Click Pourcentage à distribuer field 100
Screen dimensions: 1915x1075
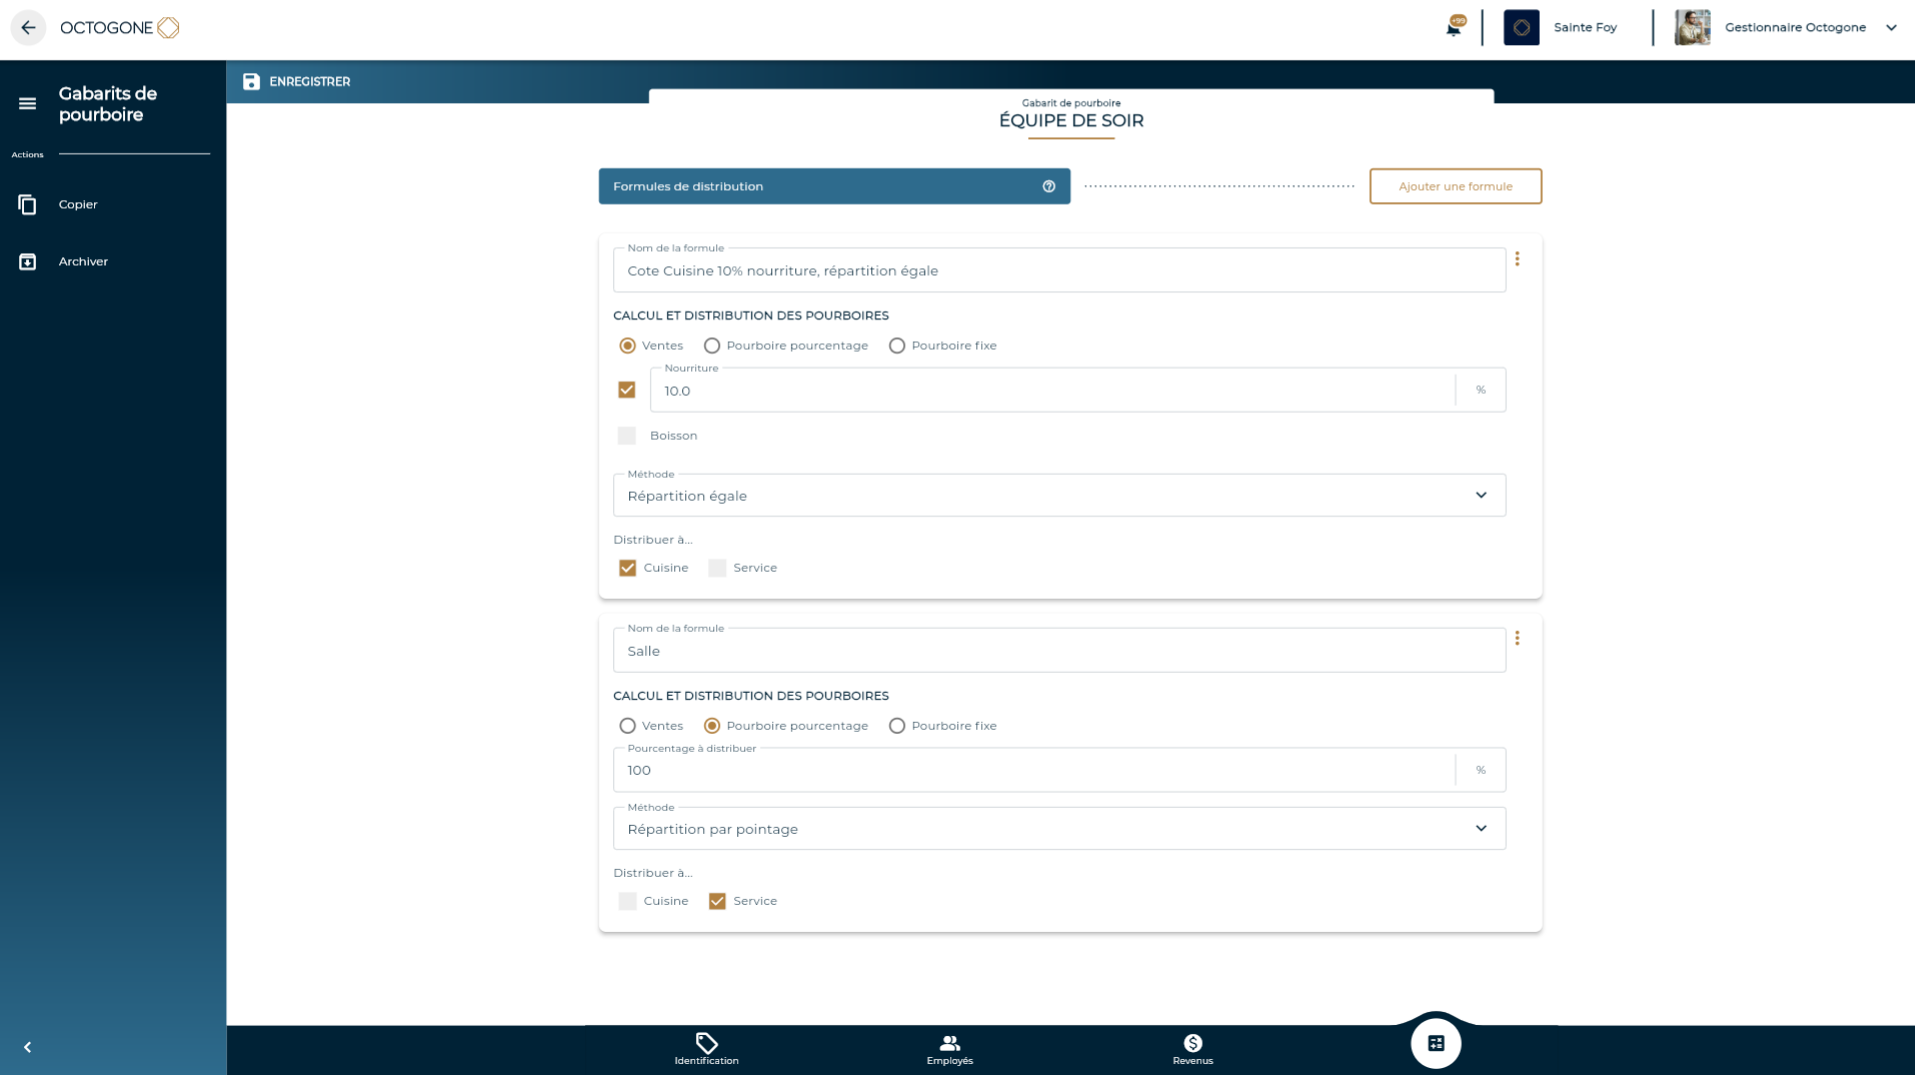tap(1034, 770)
